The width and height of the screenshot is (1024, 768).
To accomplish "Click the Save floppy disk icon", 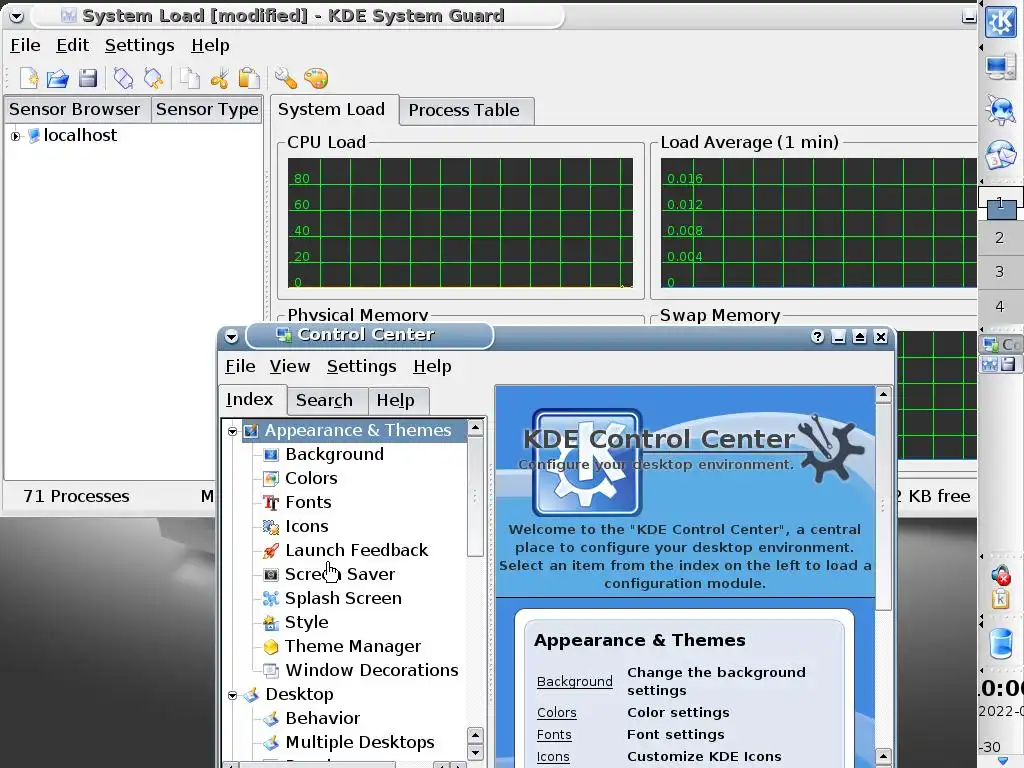I will (88, 78).
